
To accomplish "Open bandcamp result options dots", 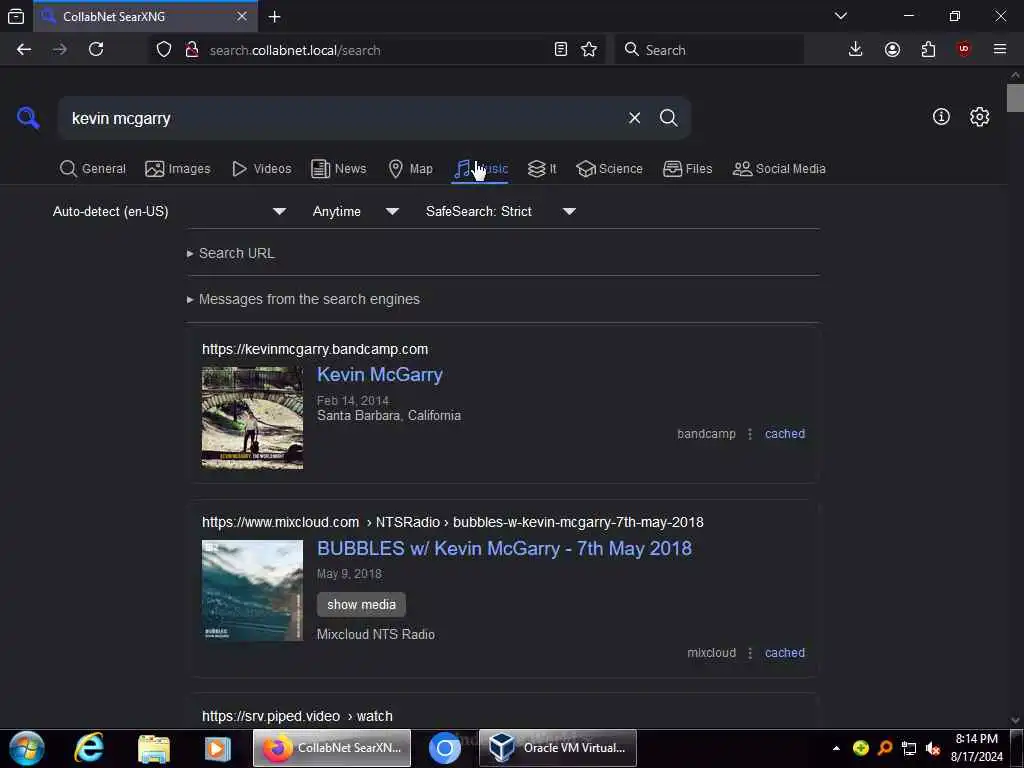I will click(750, 434).
